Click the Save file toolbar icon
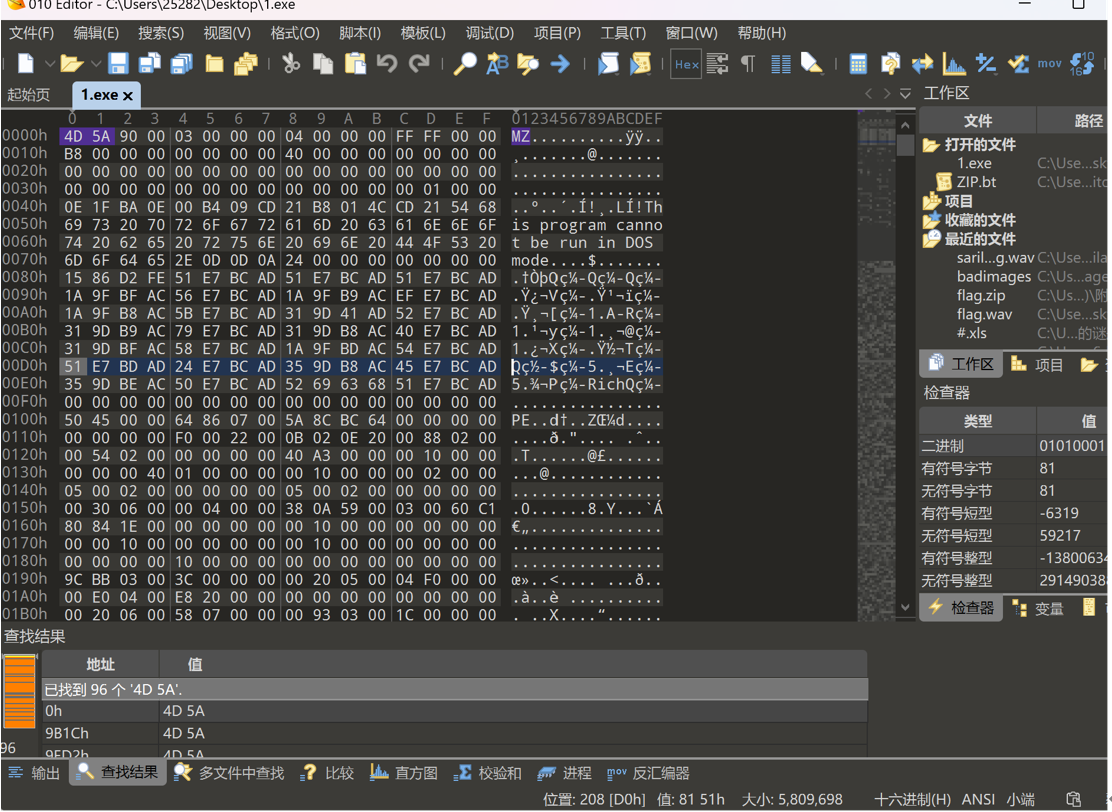This screenshot has width=1112, height=812. coord(118,64)
